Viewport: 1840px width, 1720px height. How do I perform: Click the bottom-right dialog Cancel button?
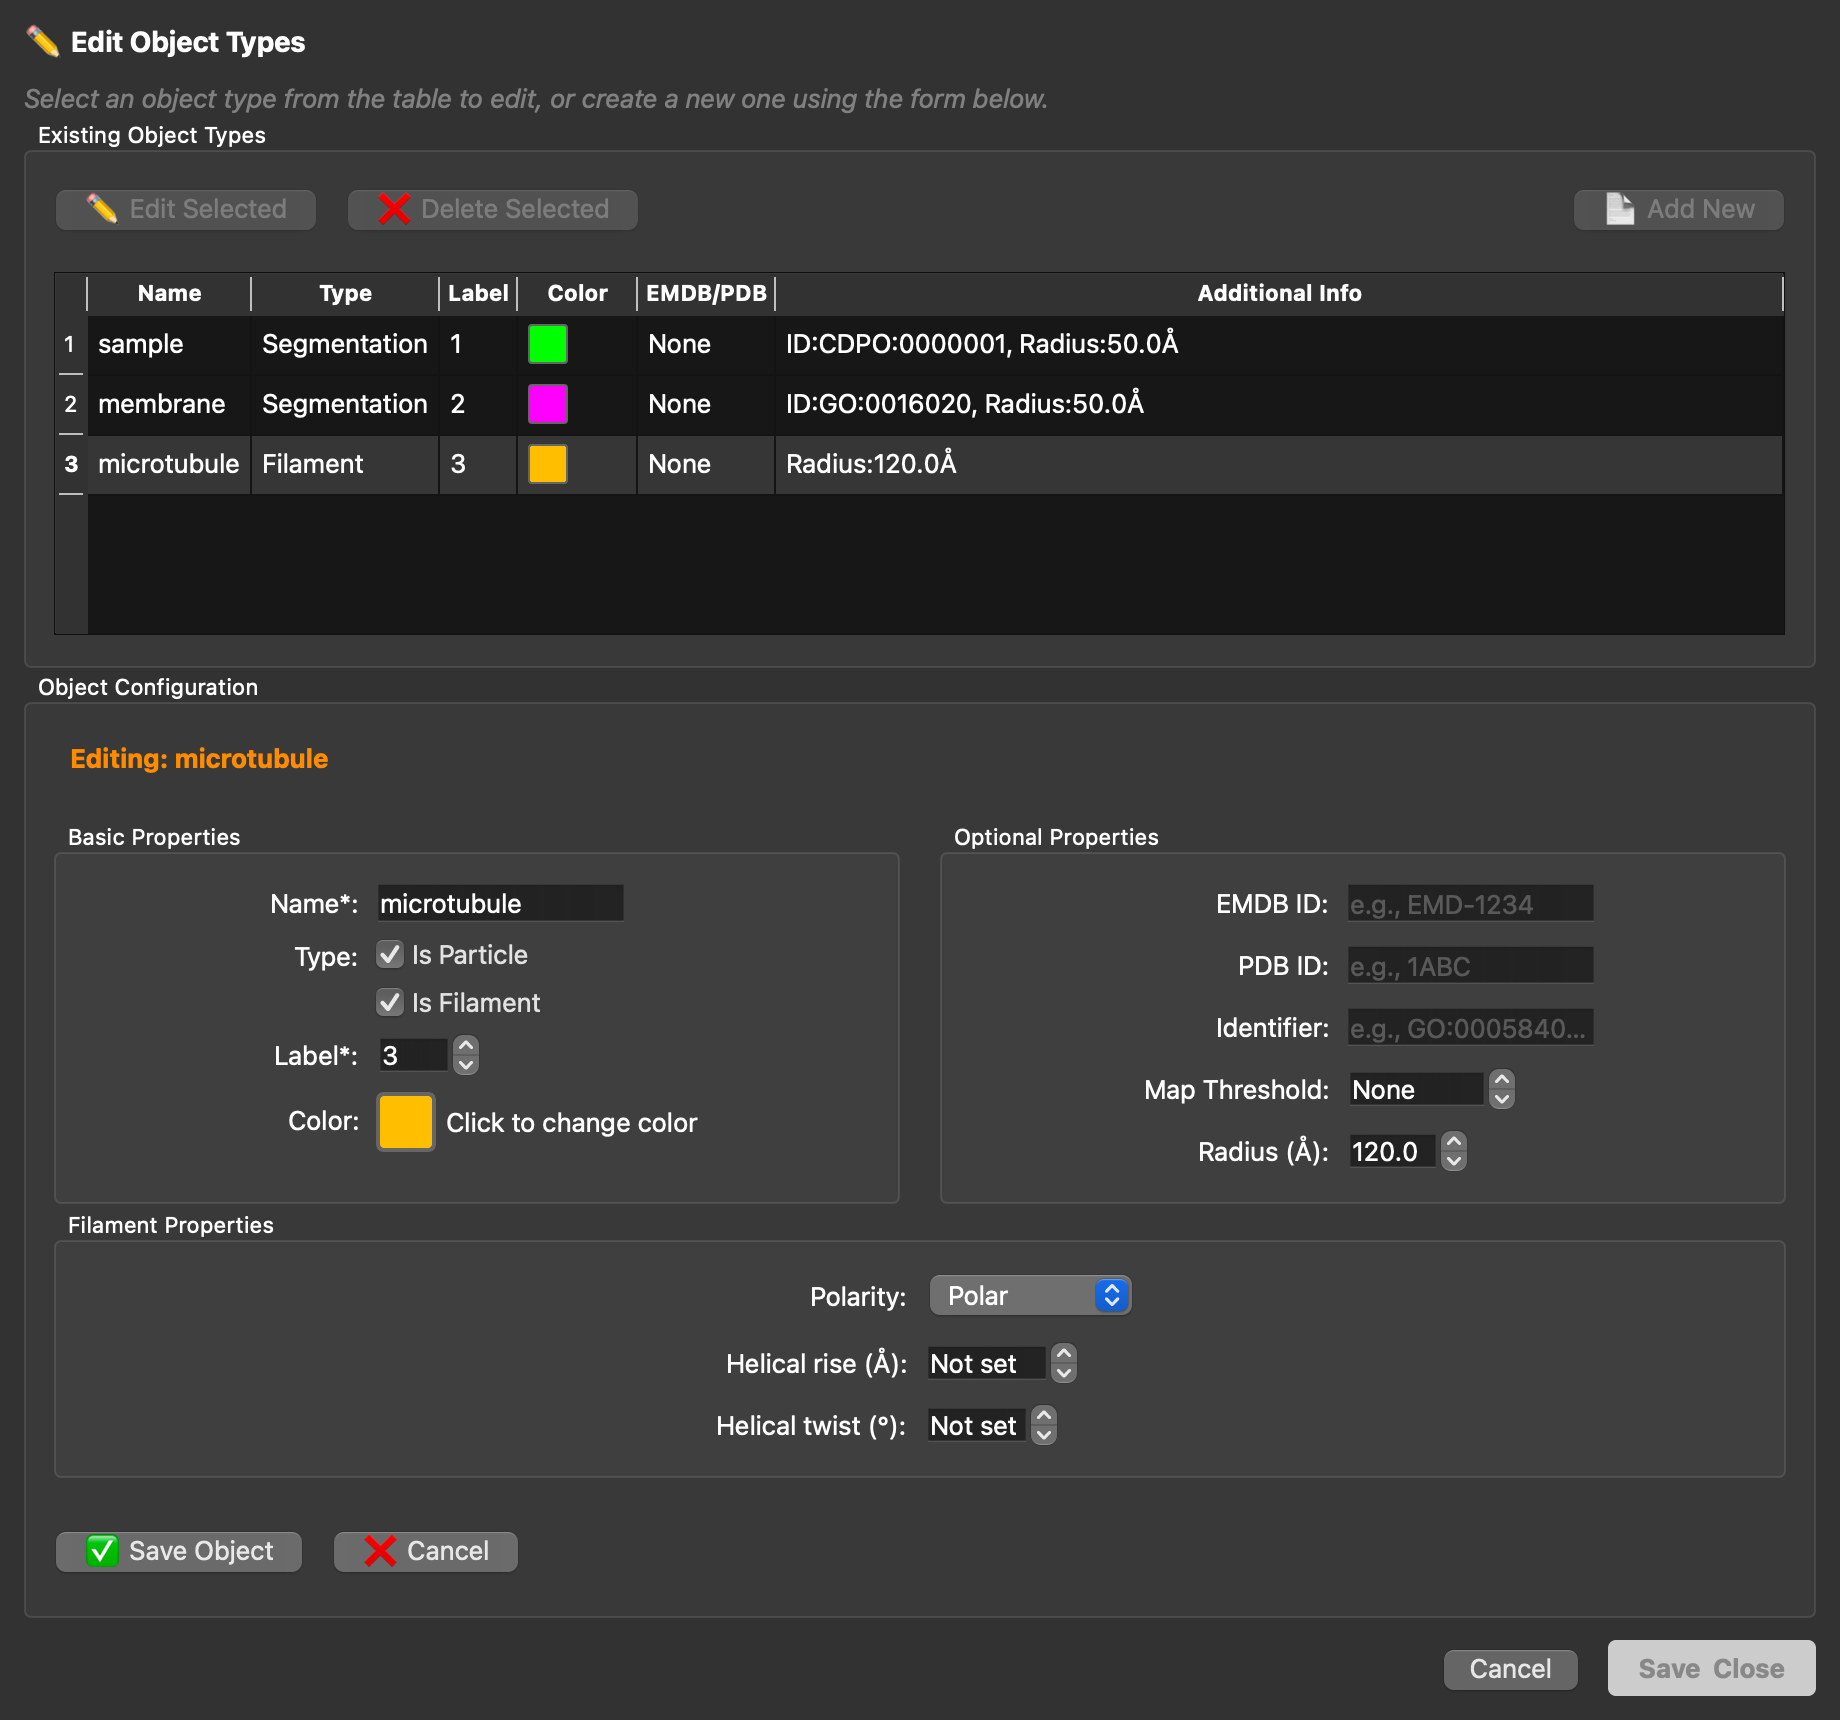tap(1510, 1669)
